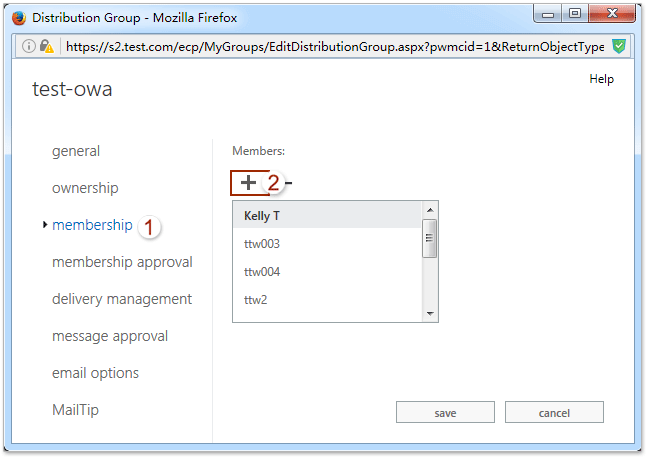Viewport: 650px width, 460px height.
Task: Open the general section
Action: click(76, 151)
